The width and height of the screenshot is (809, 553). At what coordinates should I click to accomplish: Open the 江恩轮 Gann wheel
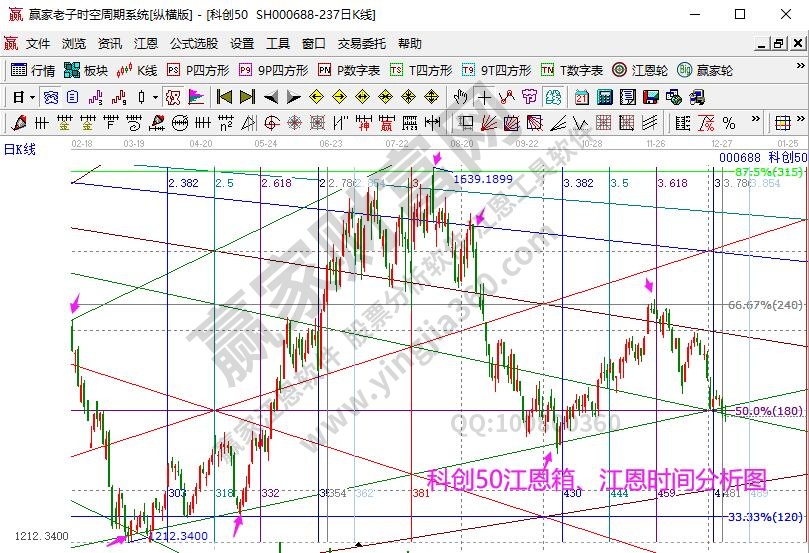pos(640,70)
